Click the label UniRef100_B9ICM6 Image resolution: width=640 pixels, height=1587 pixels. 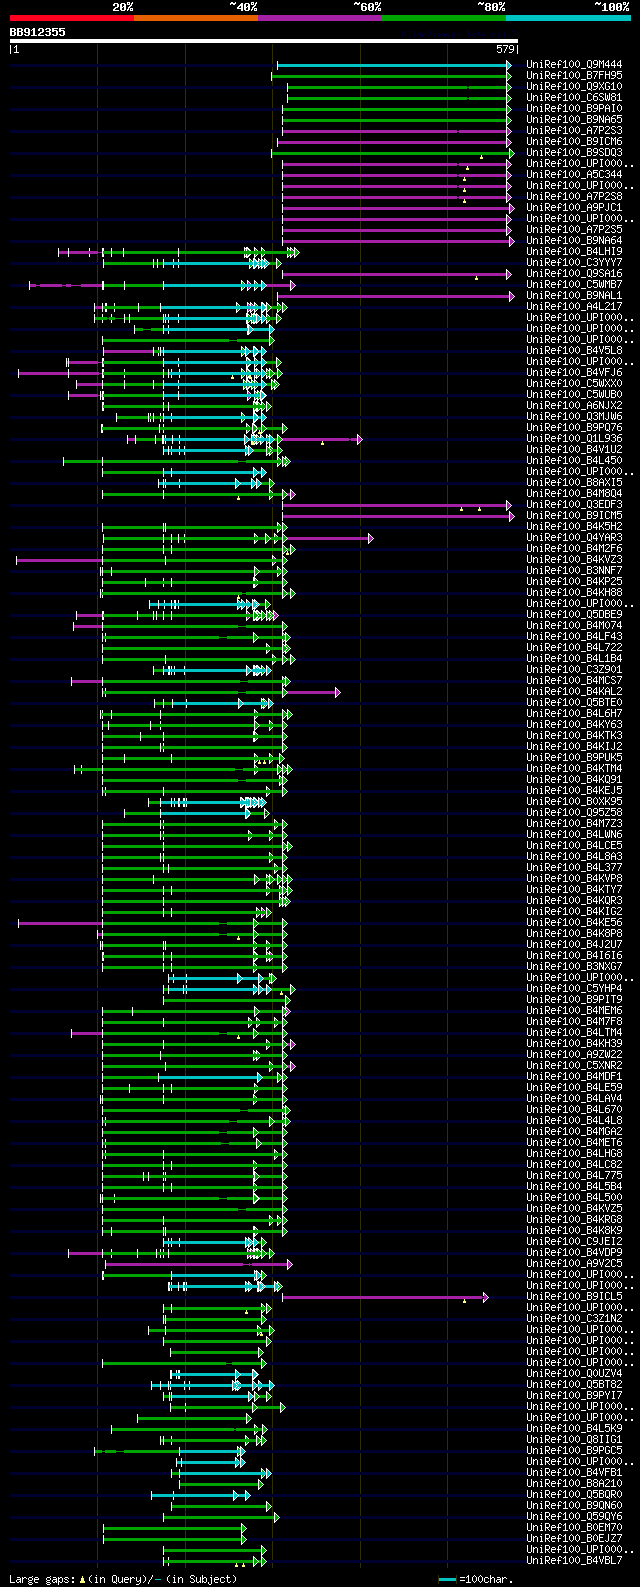click(x=575, y=142)
